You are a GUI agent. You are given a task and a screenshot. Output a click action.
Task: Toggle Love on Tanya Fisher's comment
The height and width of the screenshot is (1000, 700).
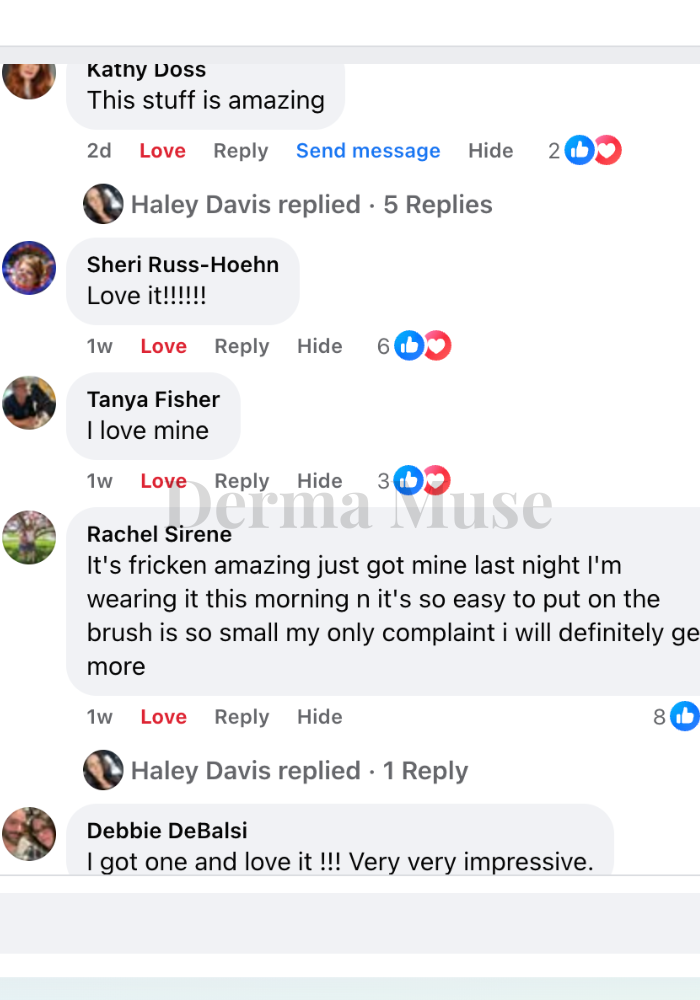[x=164, y=481]
